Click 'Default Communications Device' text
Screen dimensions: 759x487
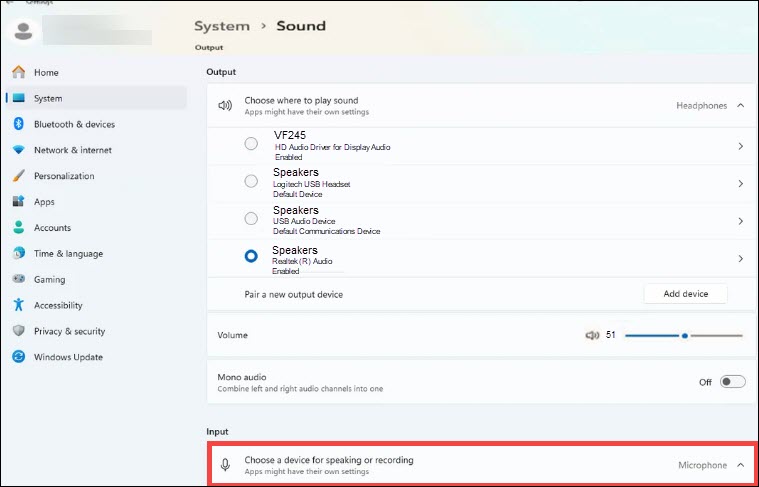[326, 231]
